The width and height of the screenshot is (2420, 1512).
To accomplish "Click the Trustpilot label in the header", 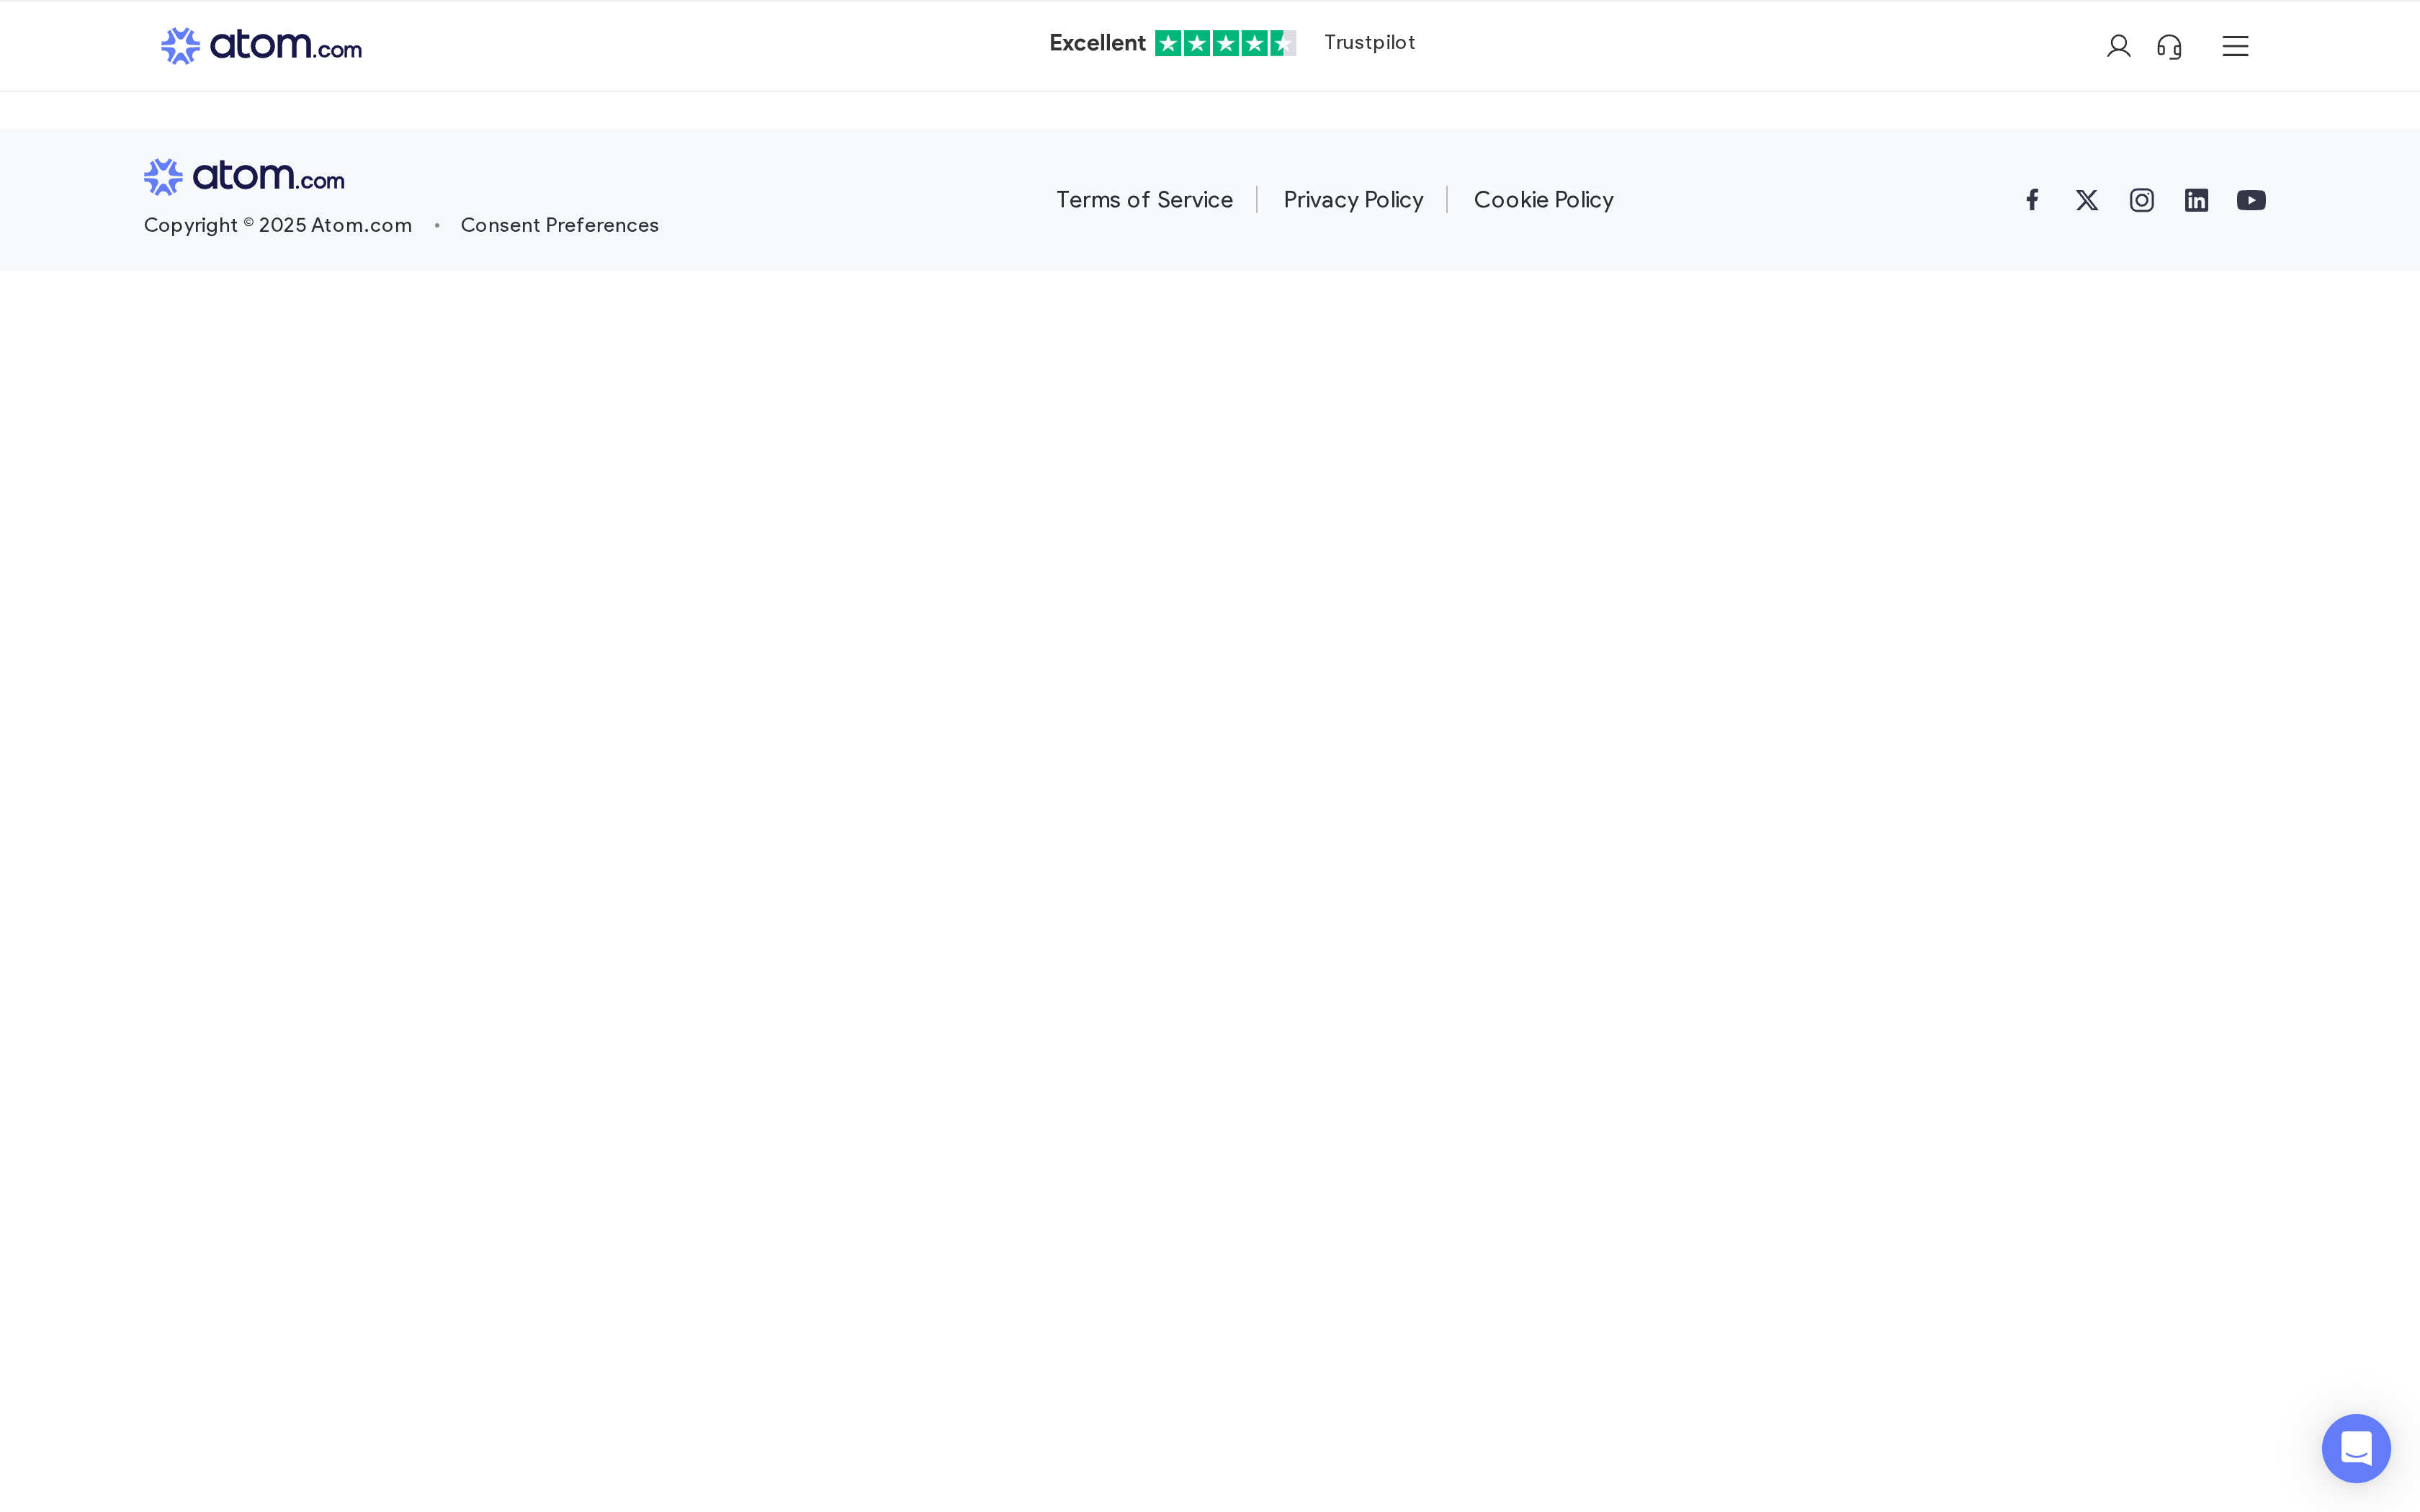I will 1368,42.
